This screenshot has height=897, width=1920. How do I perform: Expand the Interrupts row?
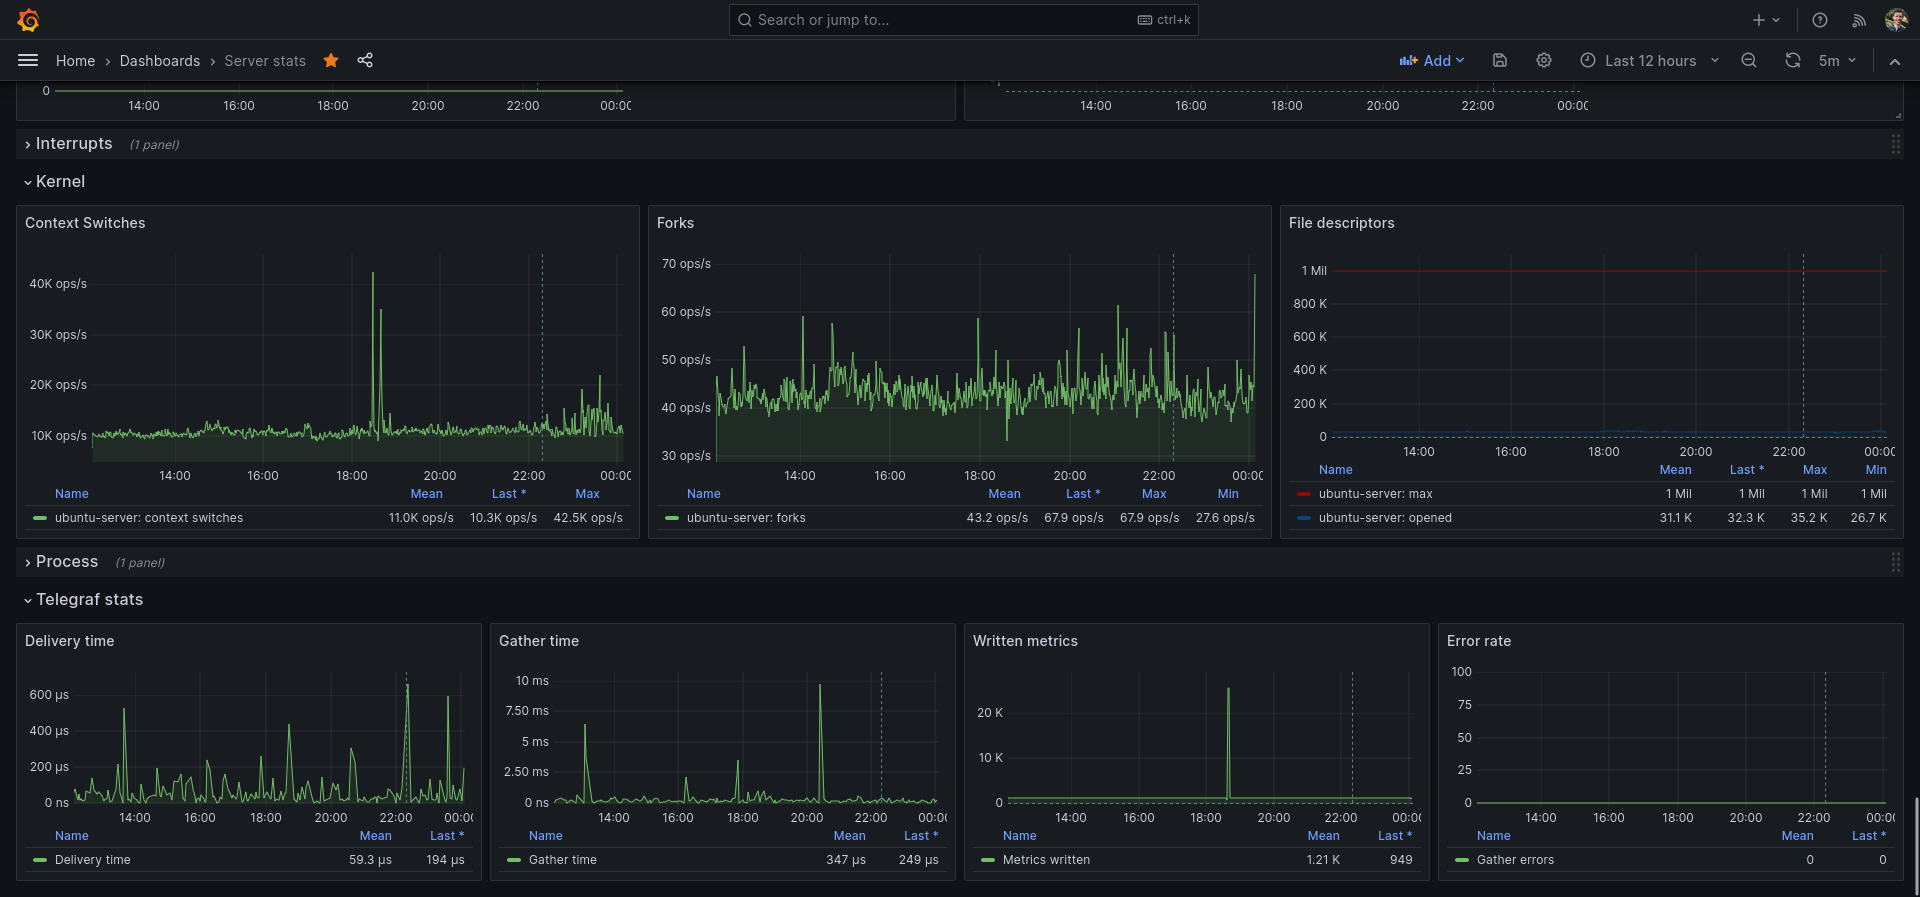click(73, 144)
